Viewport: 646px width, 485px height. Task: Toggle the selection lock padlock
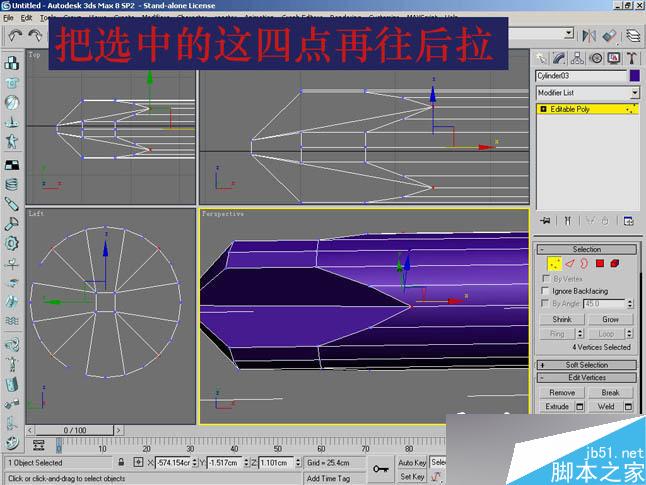(121, 462)
